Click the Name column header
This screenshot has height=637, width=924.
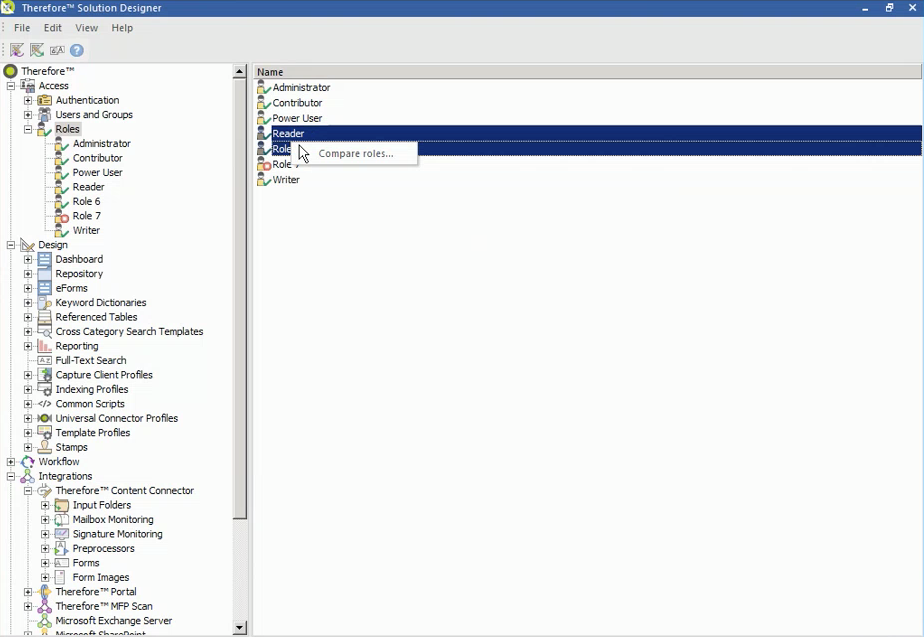268,71
